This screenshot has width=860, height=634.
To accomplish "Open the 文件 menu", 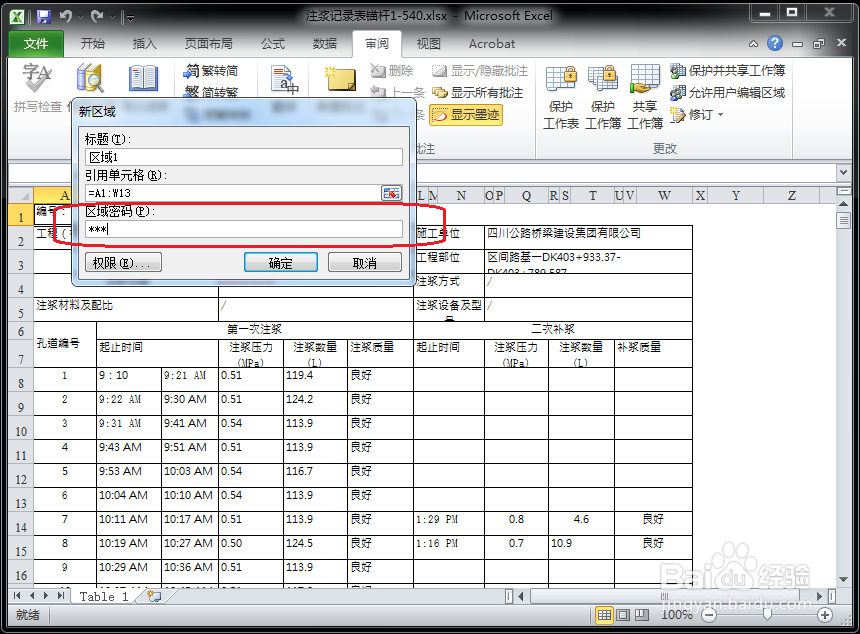I will [36, 43].
